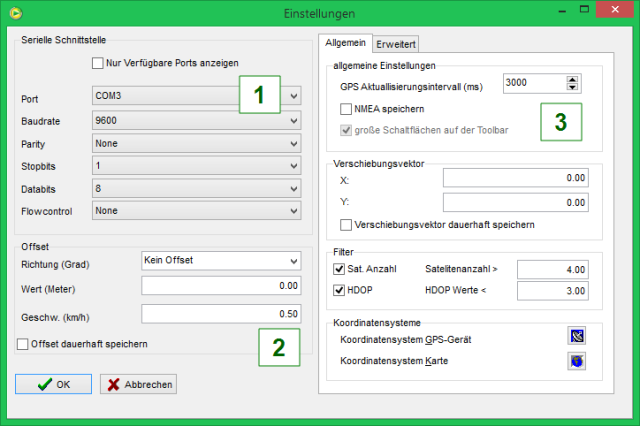Enable Nur Verfügbare Ports anzeigen checkbox

point(98,63)
